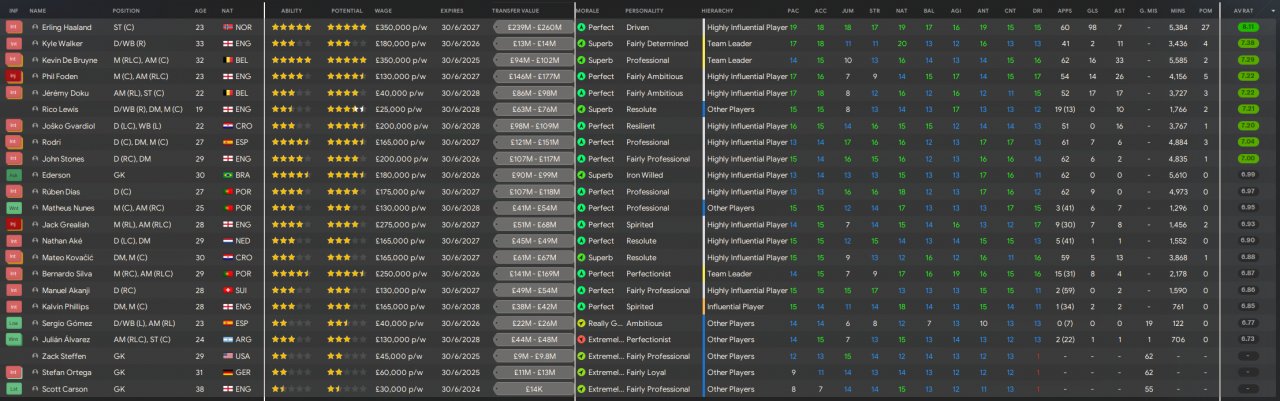Click Iron Willed personality in Ederson's row
Viewport: 1280px width, 401px height.
click(x=644, y=175)
